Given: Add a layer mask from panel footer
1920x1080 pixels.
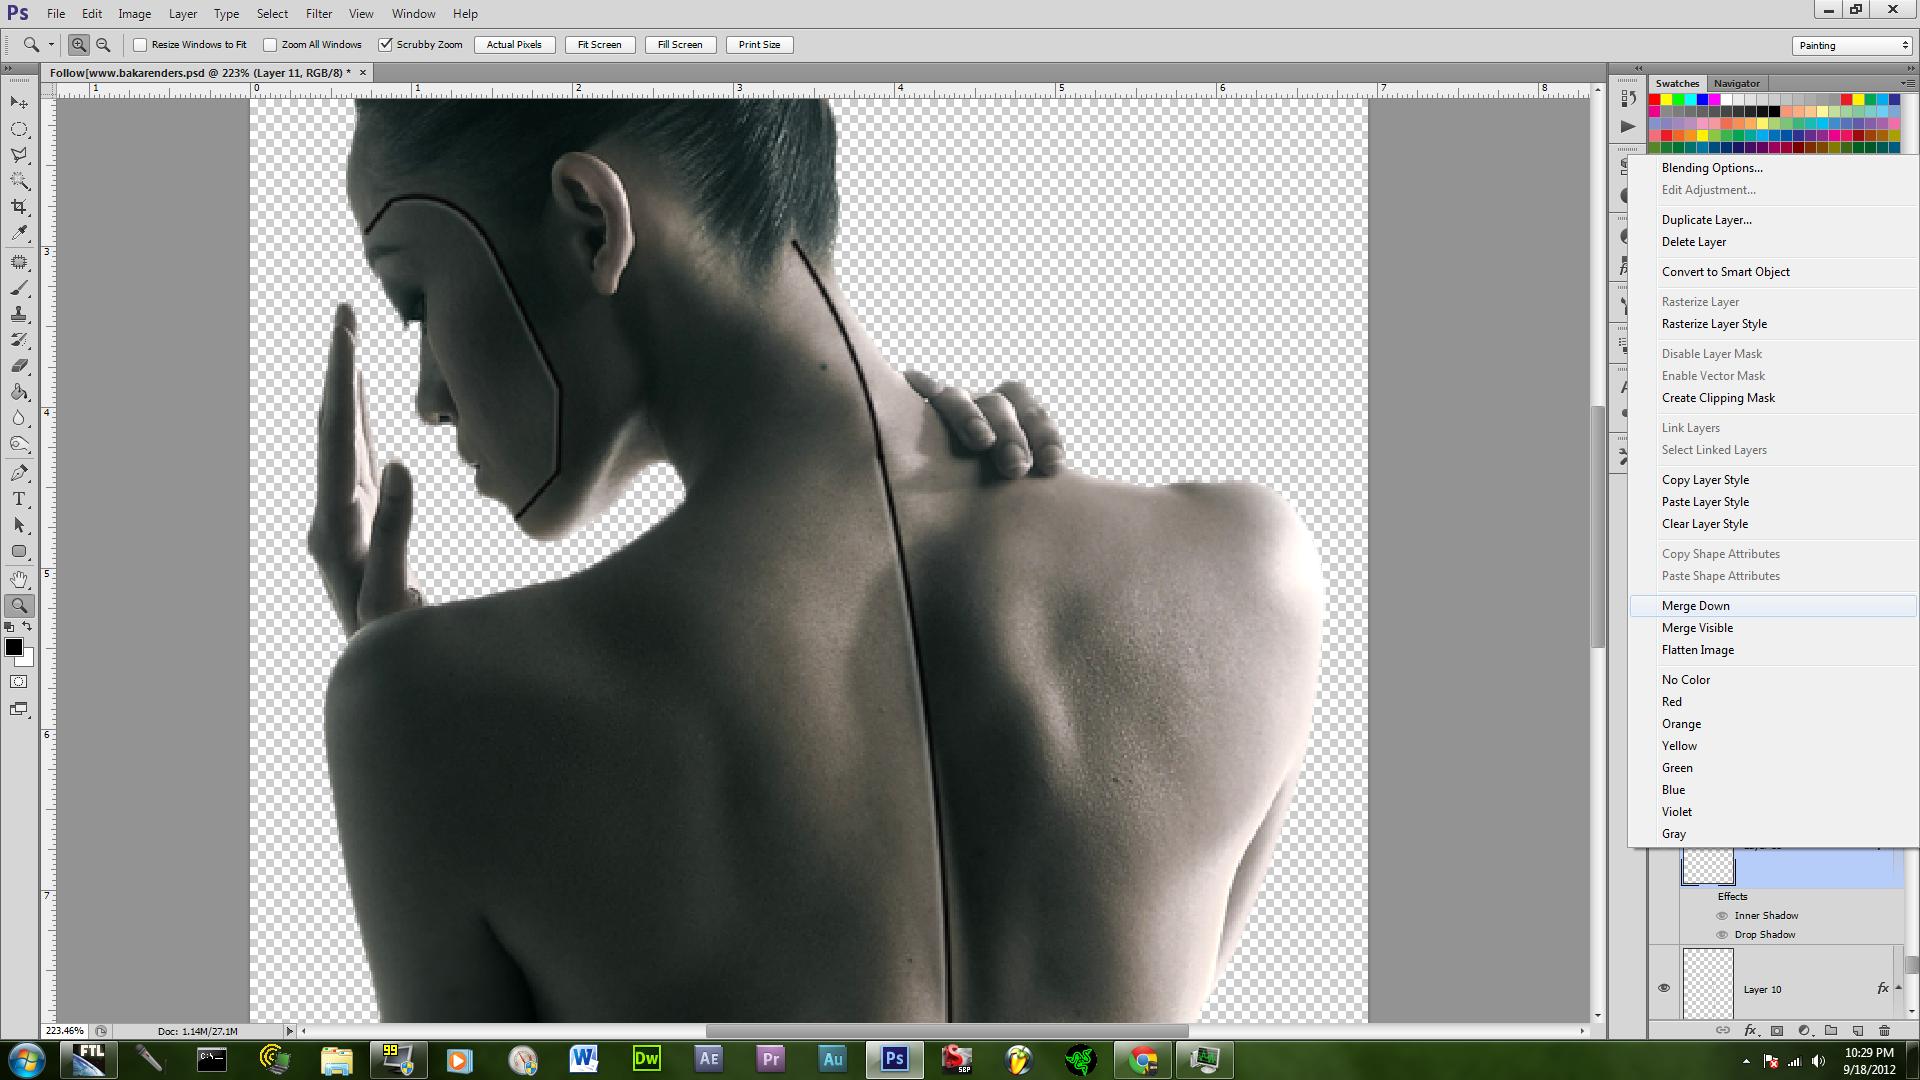Looking at the screenshot, I should click(1777, 1030).
